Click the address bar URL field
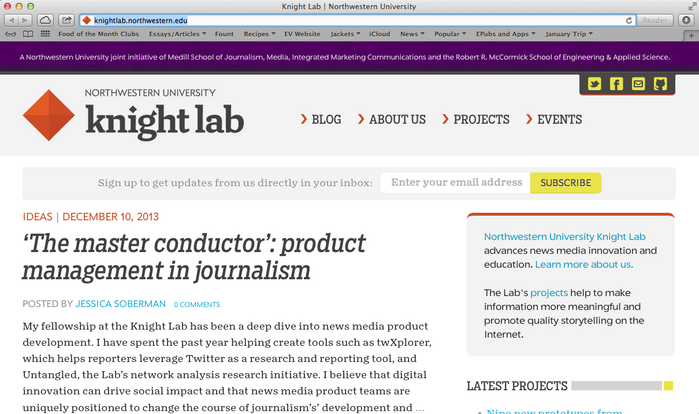699x414 pixels. [356, 20]
